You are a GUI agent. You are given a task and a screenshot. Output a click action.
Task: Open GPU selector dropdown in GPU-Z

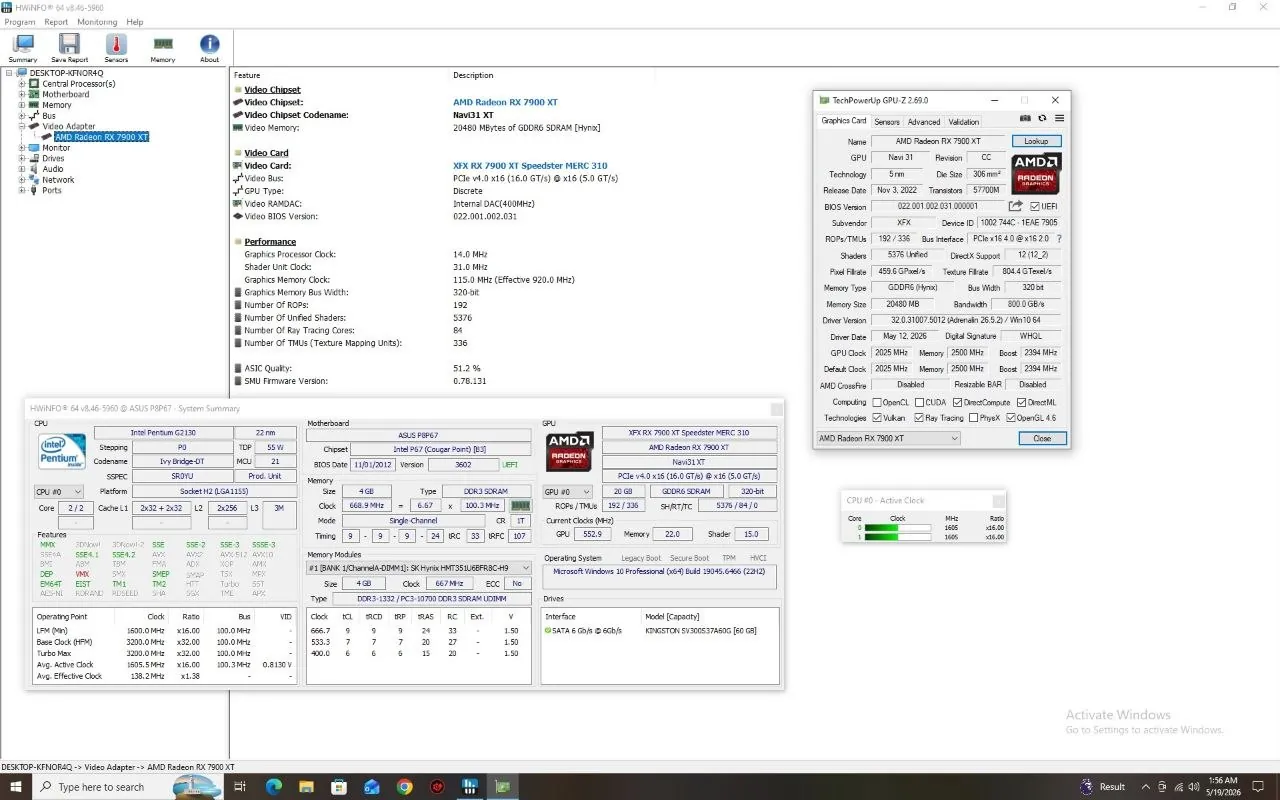[x=888, y=438]
